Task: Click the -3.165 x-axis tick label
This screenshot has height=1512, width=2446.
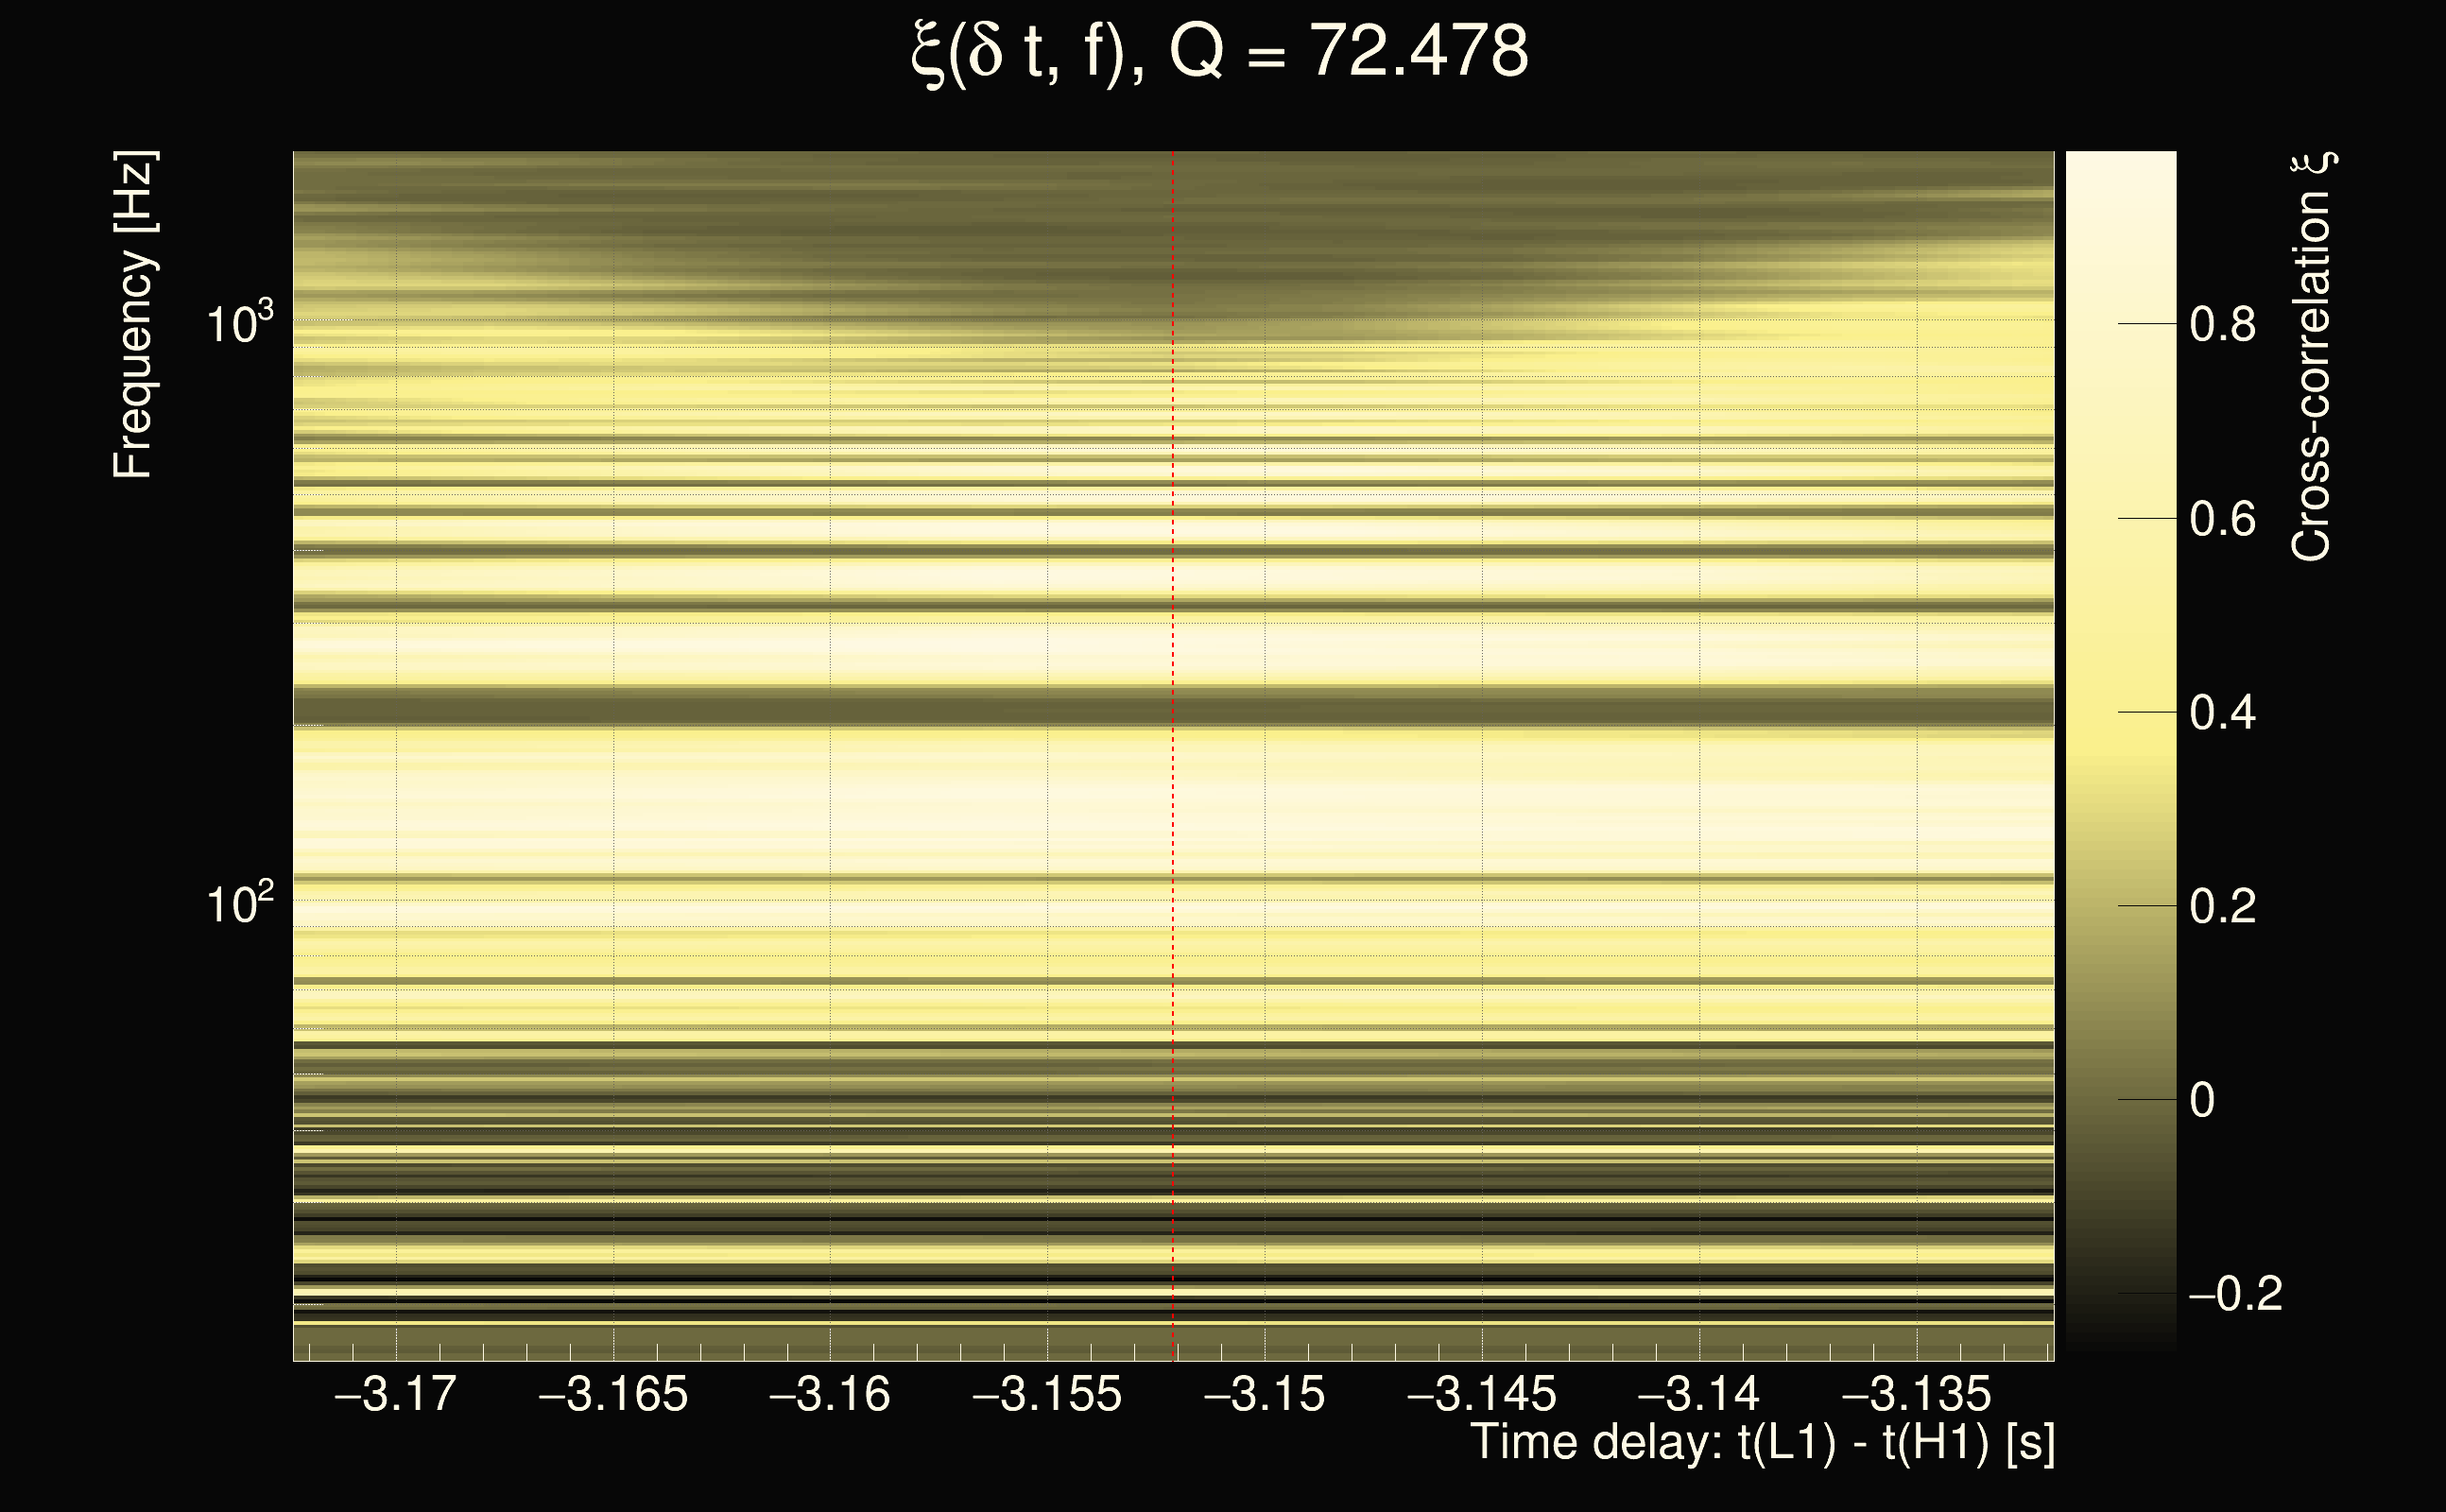Action: point(613,1395)
